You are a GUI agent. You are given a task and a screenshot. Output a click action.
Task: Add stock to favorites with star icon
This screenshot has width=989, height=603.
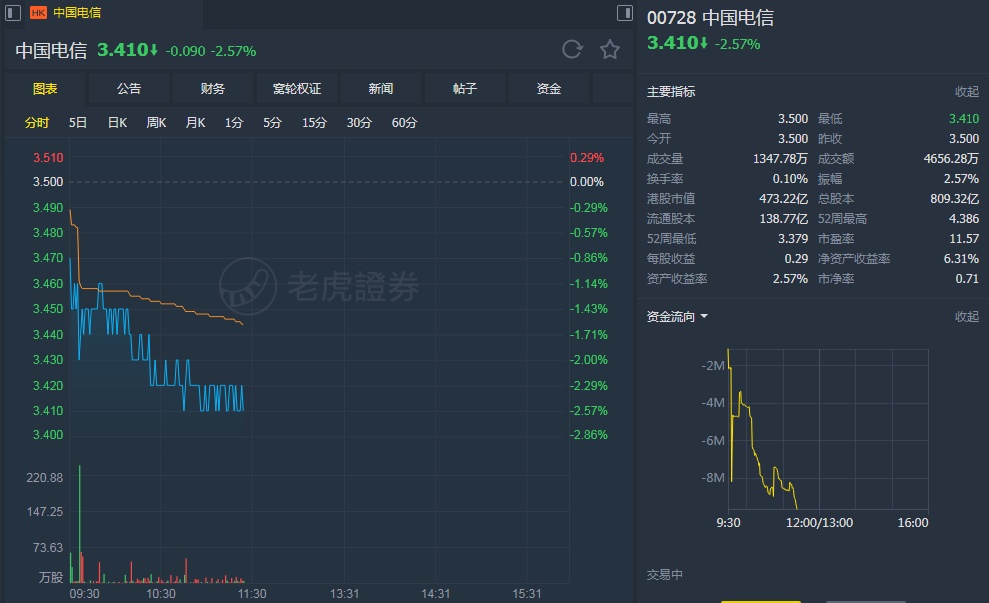pyautogui.click(x=609, y=49)
